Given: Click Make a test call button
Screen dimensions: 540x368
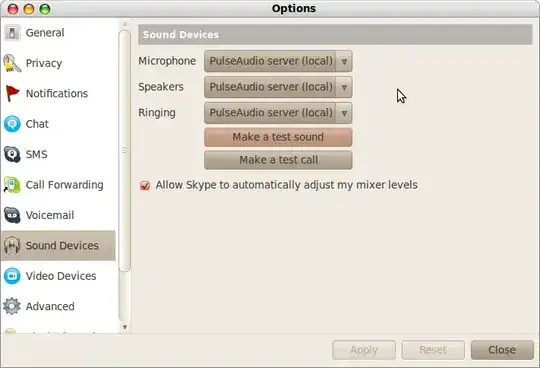Looking at the screenshot, I should click(x=278, y=160).
